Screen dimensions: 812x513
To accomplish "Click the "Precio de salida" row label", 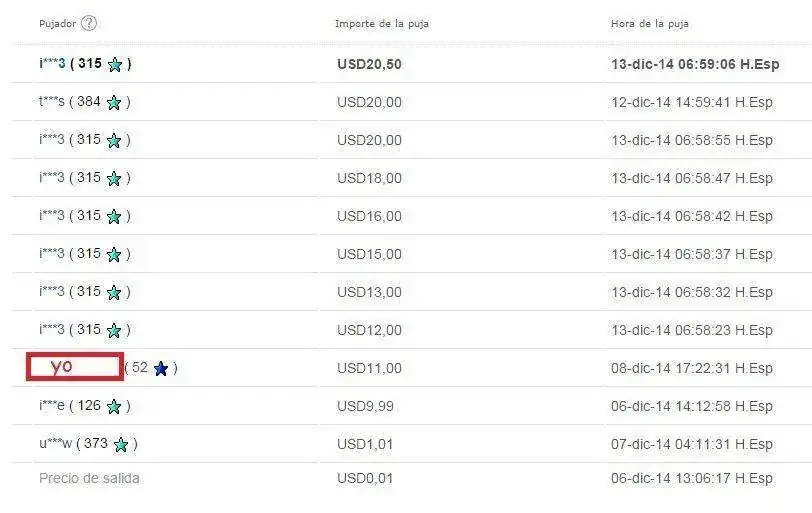I will [89, 478].
